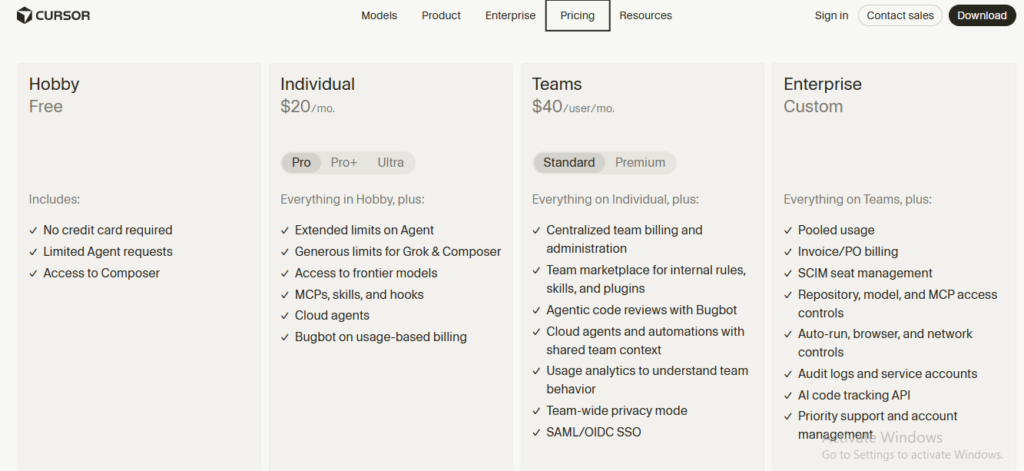Click 'Usage analytics to understand team behavior'
The height and width of the screenshot is (471, 1024).
[x=647, y=380]
